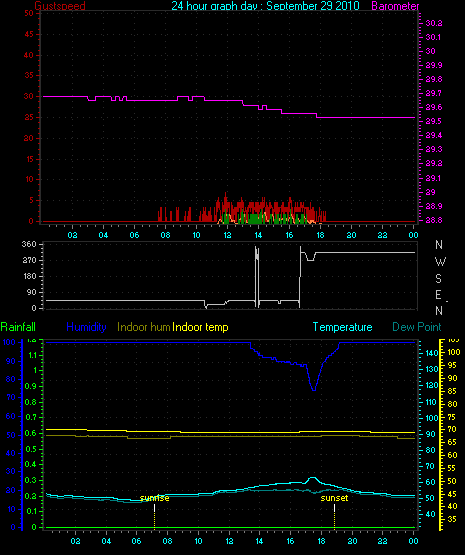
Task: Click barometer axis value 29.5
Action: pos(434,121)
